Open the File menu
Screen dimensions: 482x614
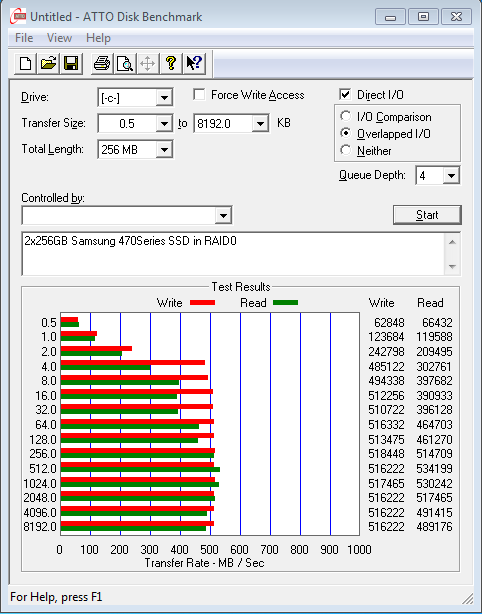coord(24,38)
